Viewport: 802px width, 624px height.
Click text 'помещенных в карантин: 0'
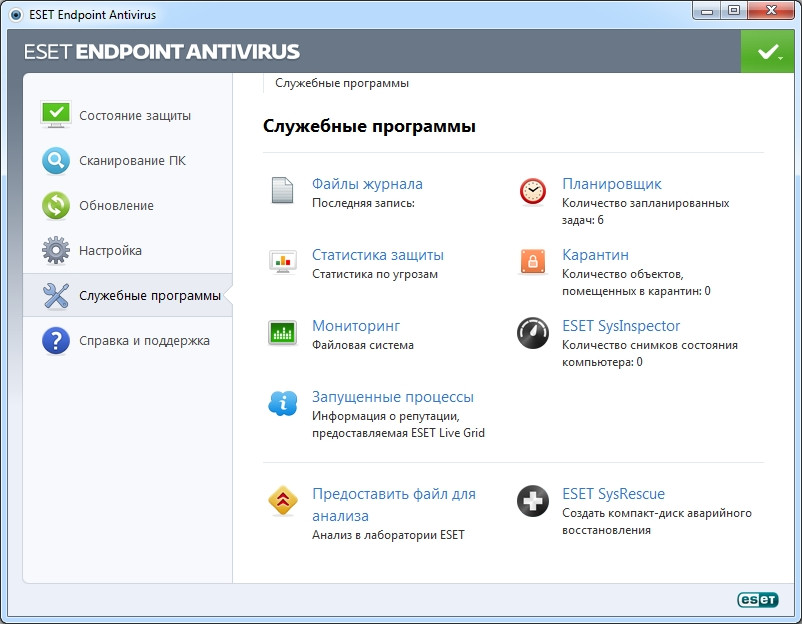(x=636, y=291)
